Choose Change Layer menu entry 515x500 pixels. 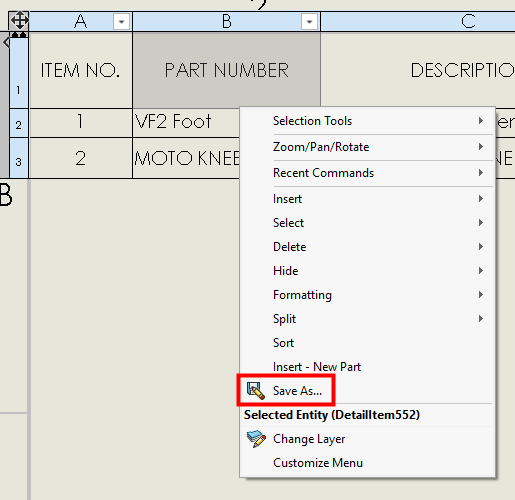(x=367, y=439)
